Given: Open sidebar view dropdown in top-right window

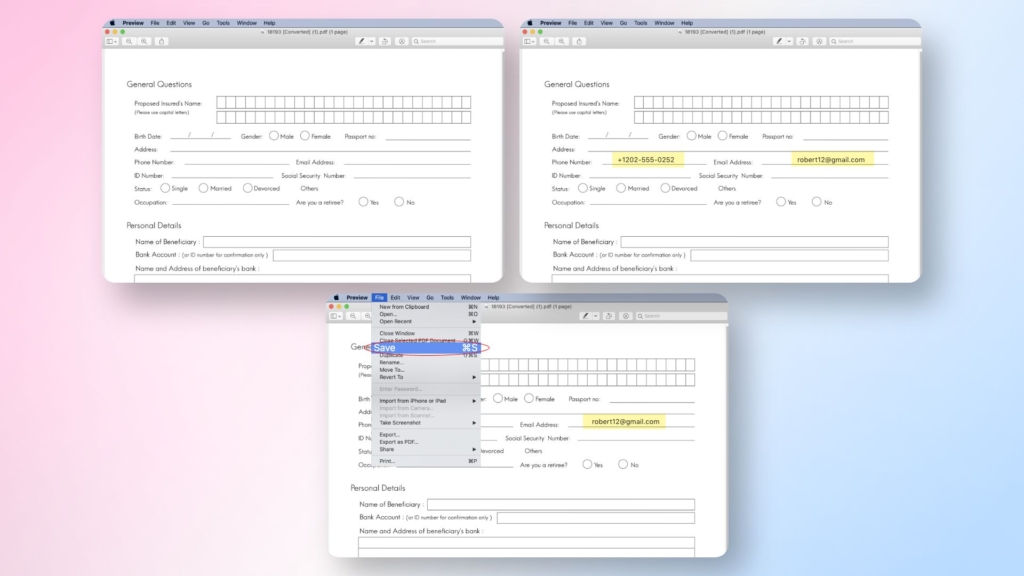Looking at the screenshot, I should coord(529,41).
